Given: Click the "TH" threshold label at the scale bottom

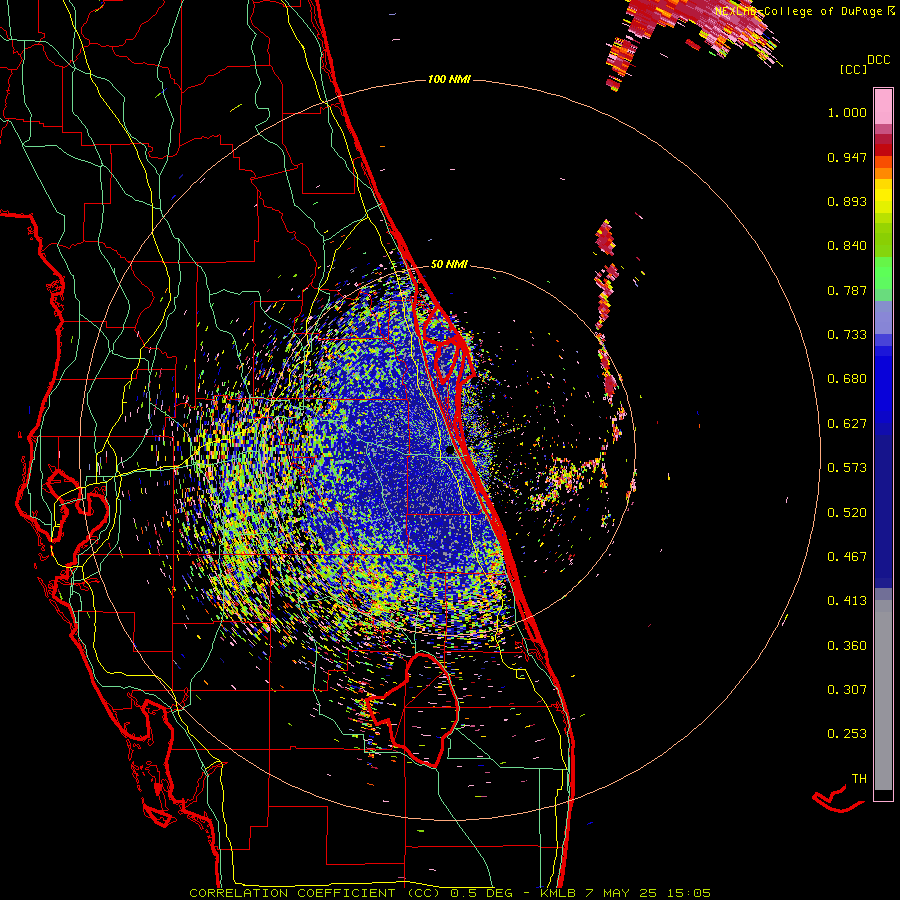Looking at the screenshot, I should [x=859, y=779].
